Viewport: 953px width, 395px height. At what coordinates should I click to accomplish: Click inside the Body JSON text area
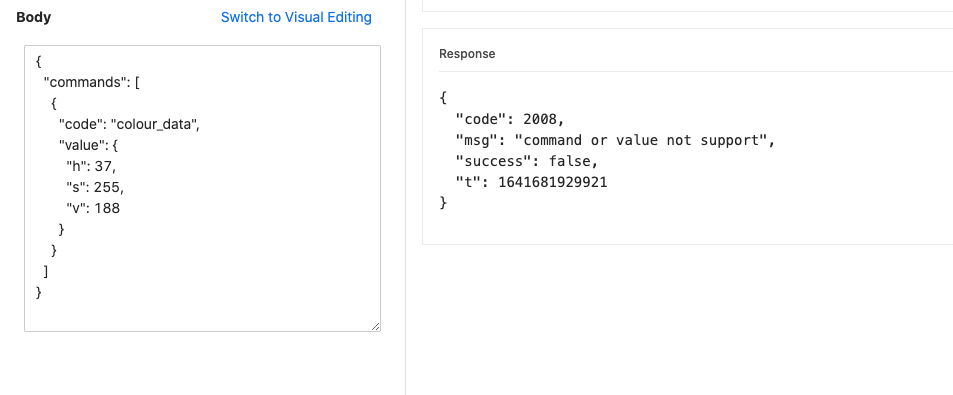(202, 188)
